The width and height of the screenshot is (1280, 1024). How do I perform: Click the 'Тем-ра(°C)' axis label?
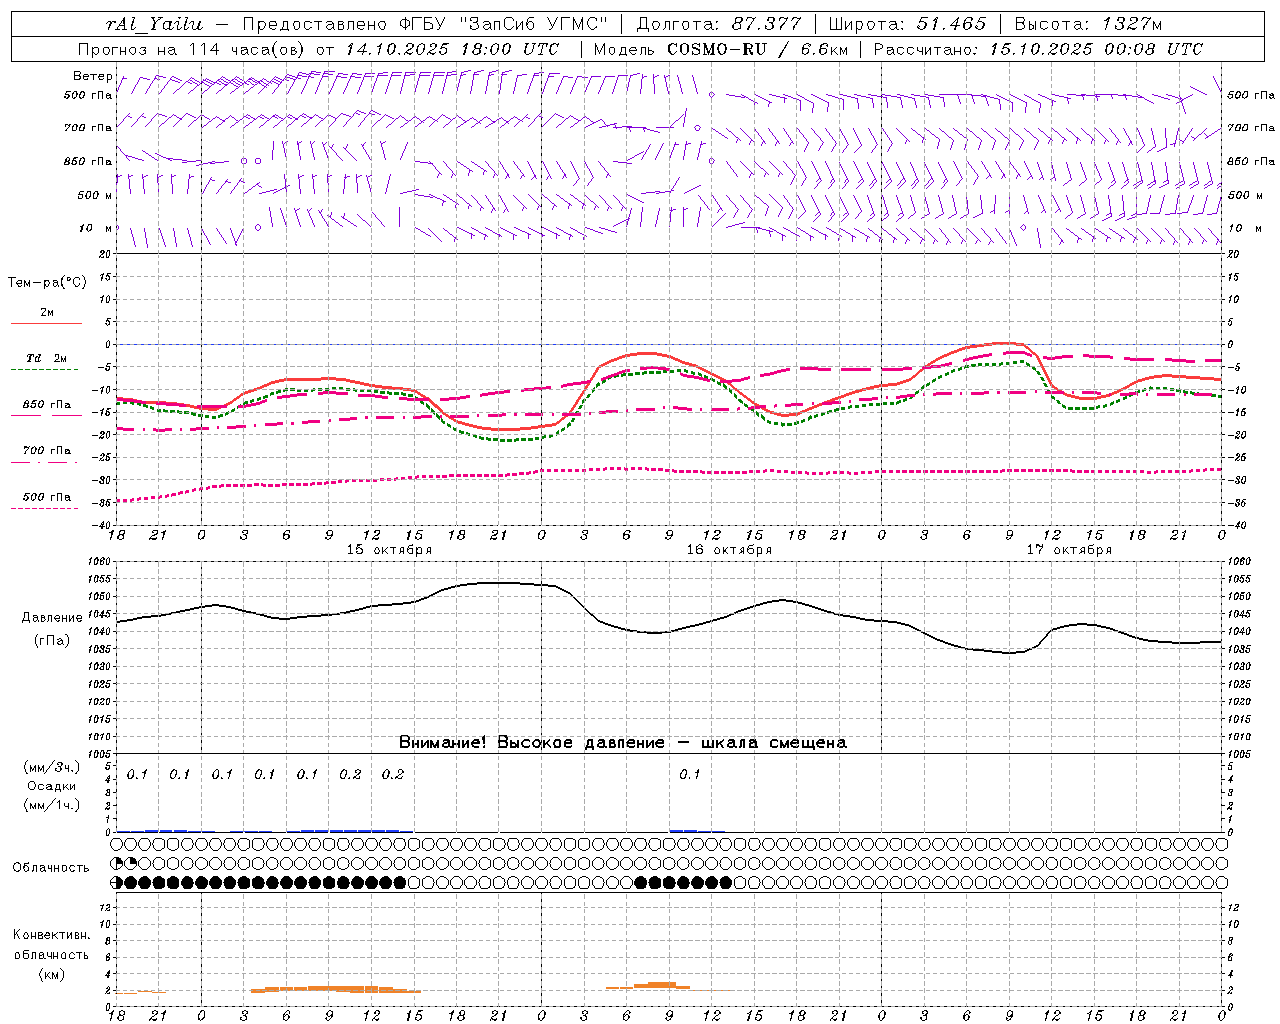(47, 283)
